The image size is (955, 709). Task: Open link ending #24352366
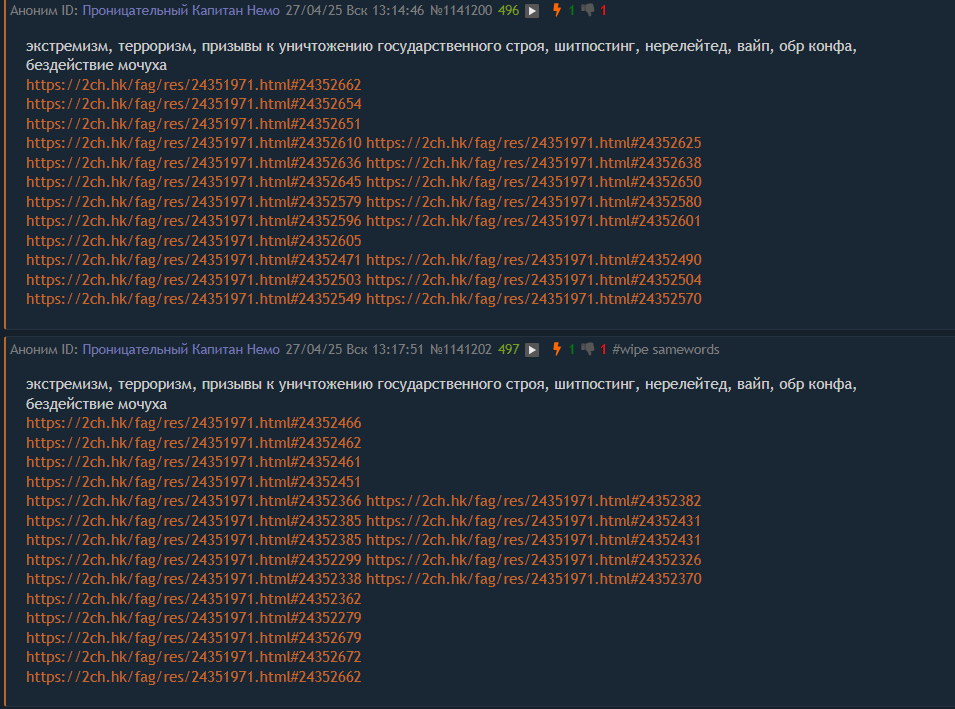[x=194, y=501]
